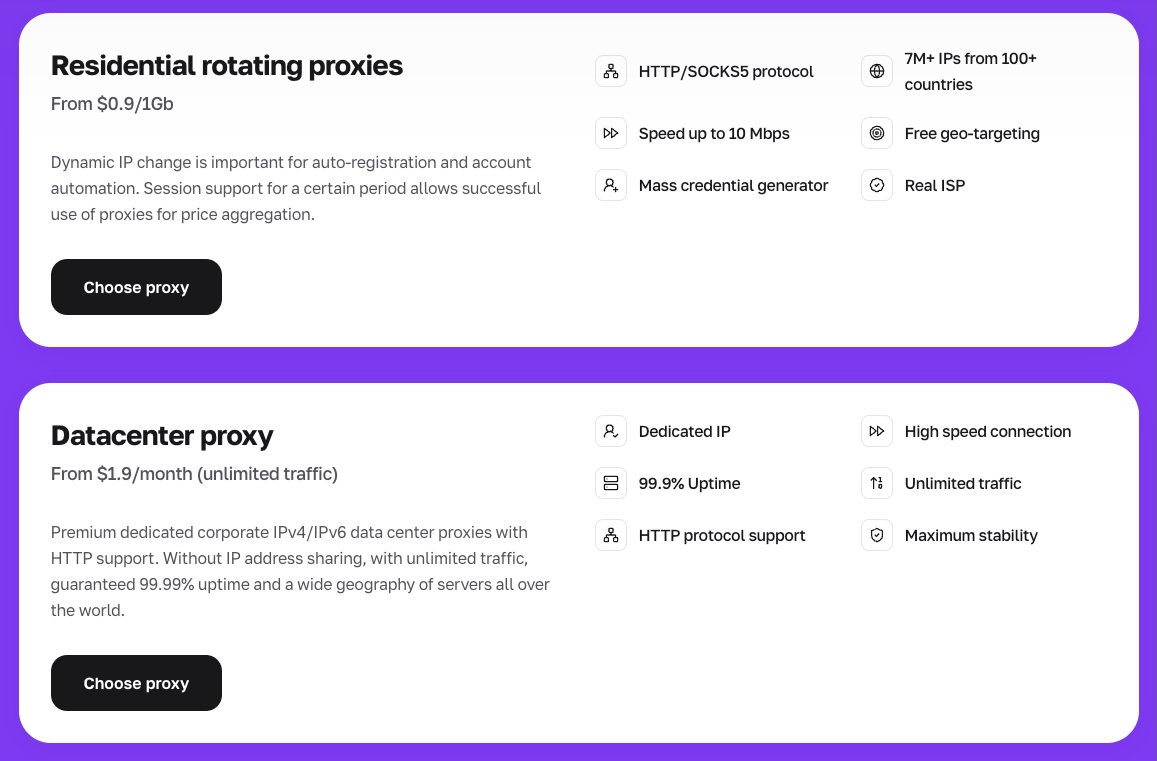1157x761 pixels.
Task: Click the arrows icon for Unlimited traffic
Action: [x=877, y=483]
